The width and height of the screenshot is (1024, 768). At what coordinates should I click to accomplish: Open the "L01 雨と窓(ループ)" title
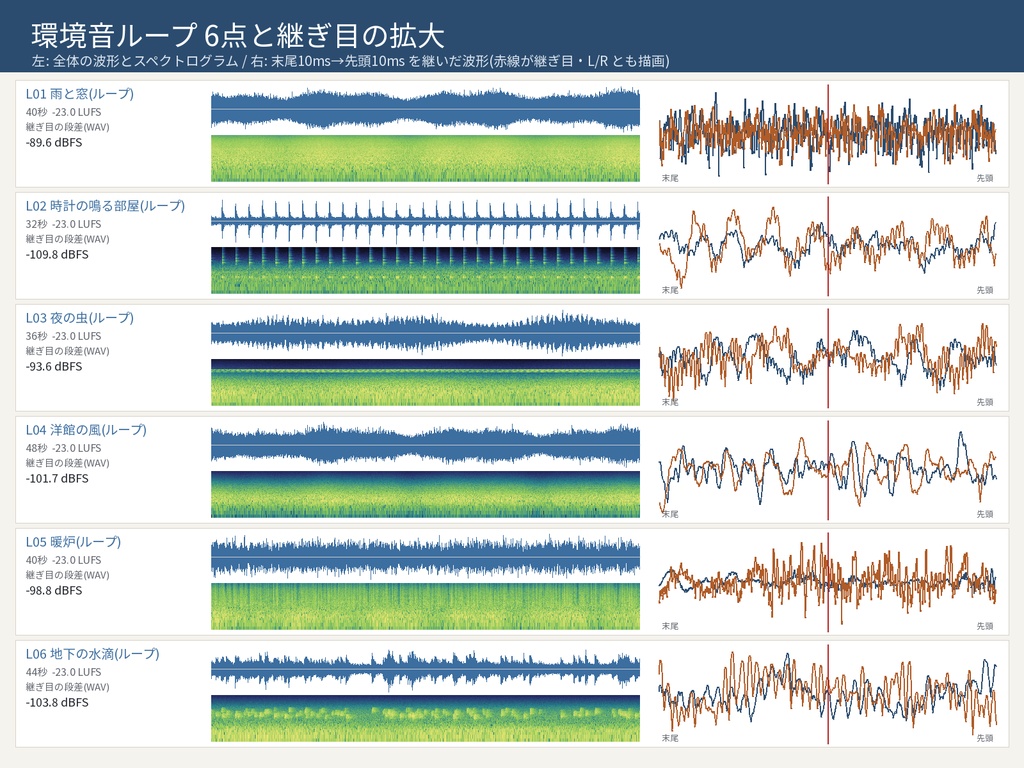click(x=80, y=94)
